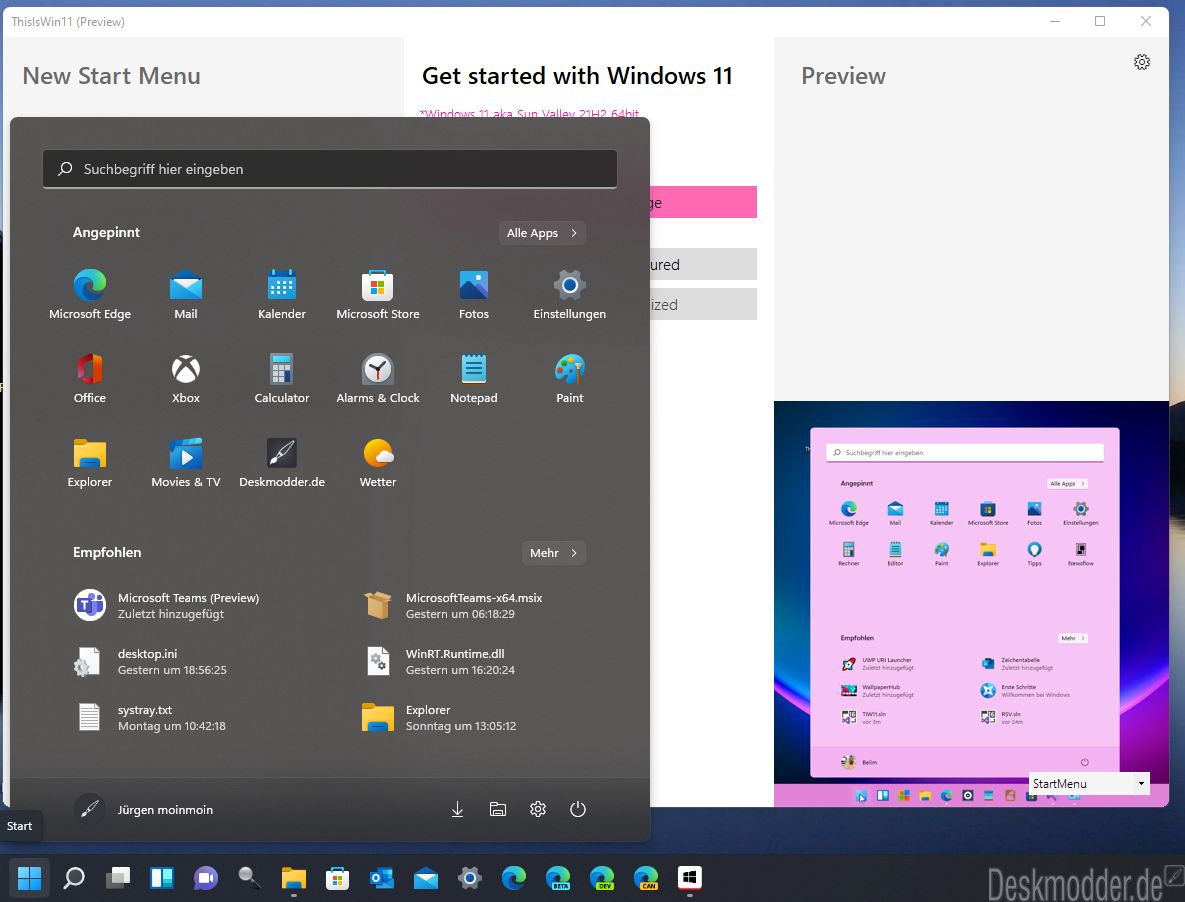Open Explorer from pinned apps
Screen dimensions: 1185x902
pos(90,462)
